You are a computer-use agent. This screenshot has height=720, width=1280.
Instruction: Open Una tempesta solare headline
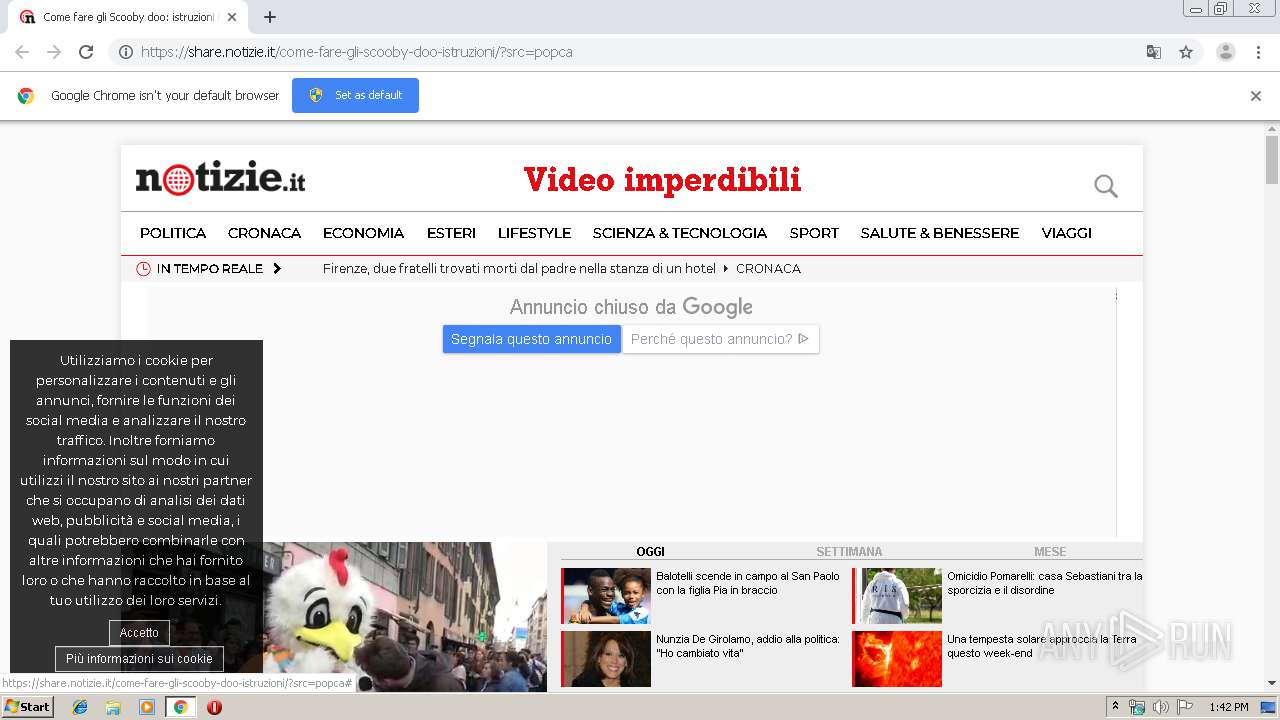(x=1042, y=646)
